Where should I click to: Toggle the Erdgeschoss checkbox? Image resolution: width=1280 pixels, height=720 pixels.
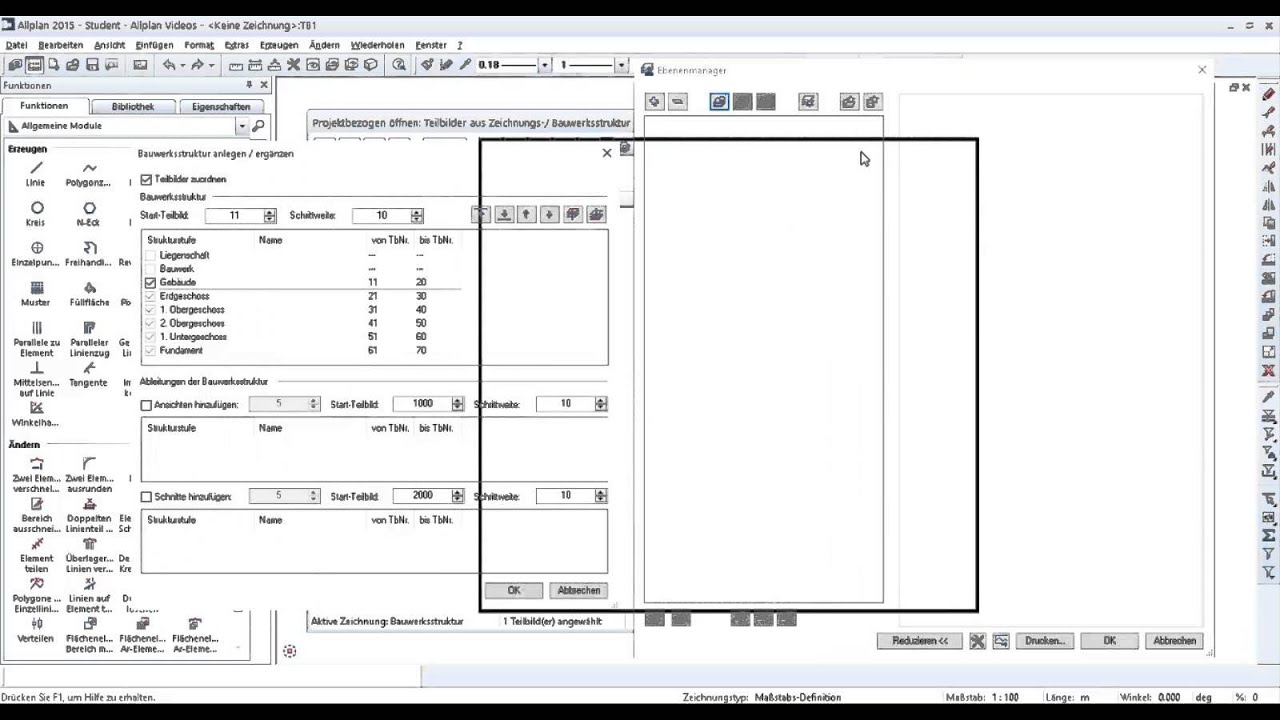pos(151,296)
